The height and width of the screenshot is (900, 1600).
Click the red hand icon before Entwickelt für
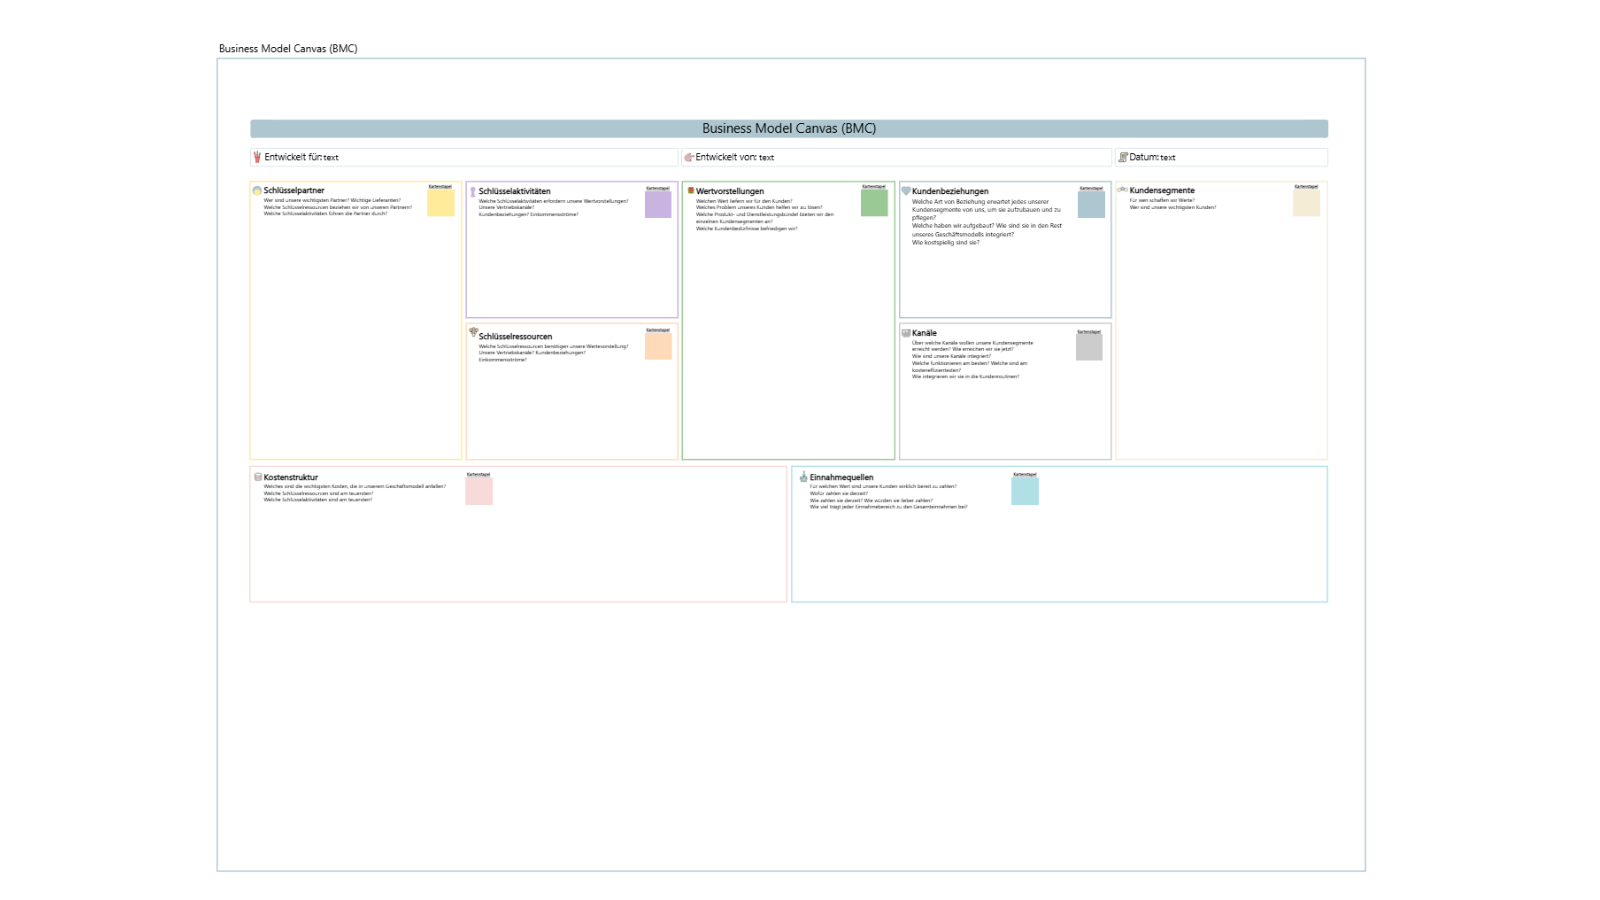pyautogui.click(x=258, y=156)
